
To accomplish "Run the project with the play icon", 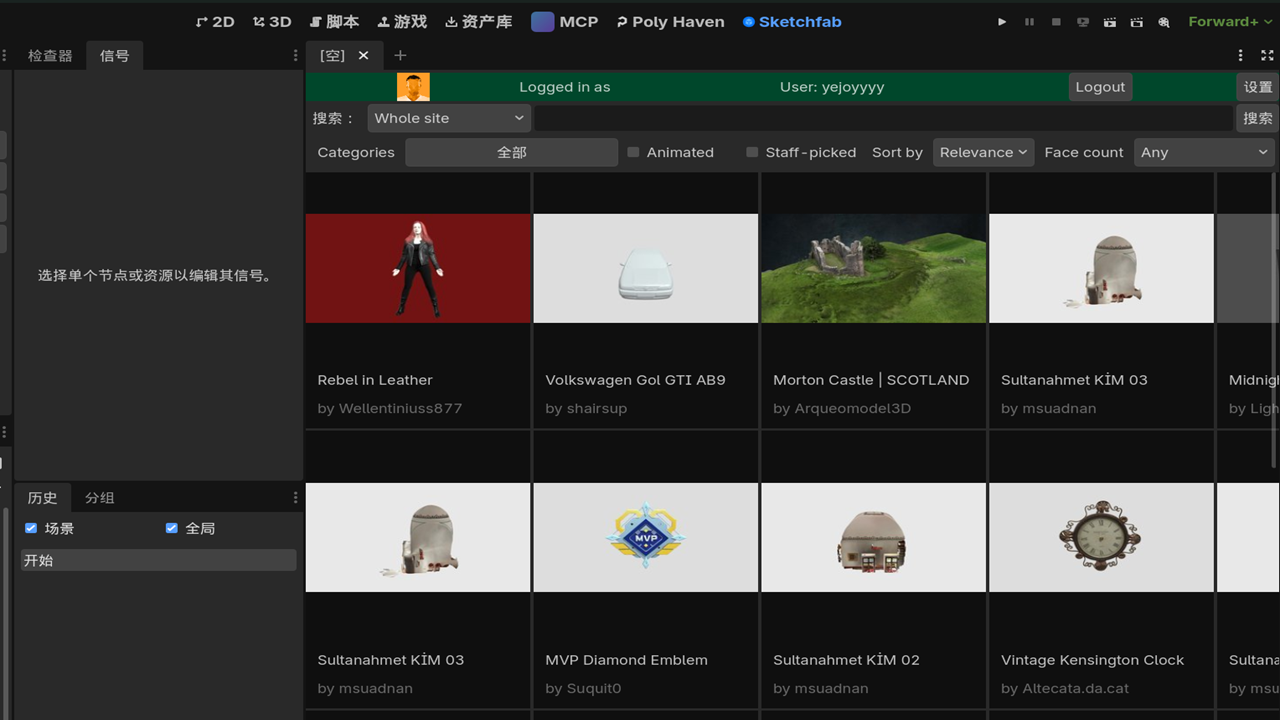I will coord(1003,22).
